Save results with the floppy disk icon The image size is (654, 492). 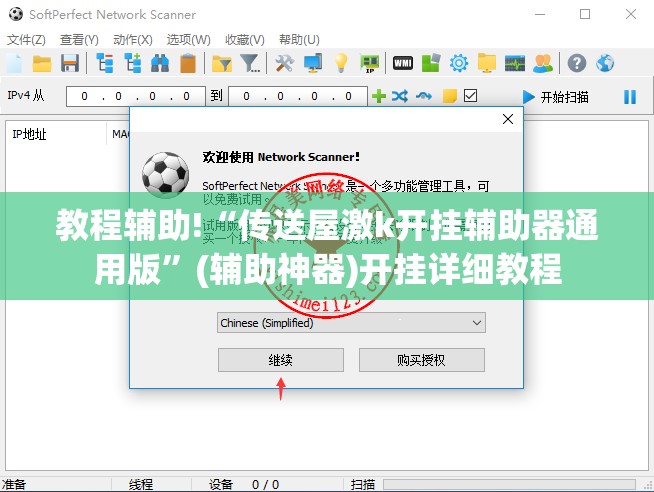coord(70,63)
